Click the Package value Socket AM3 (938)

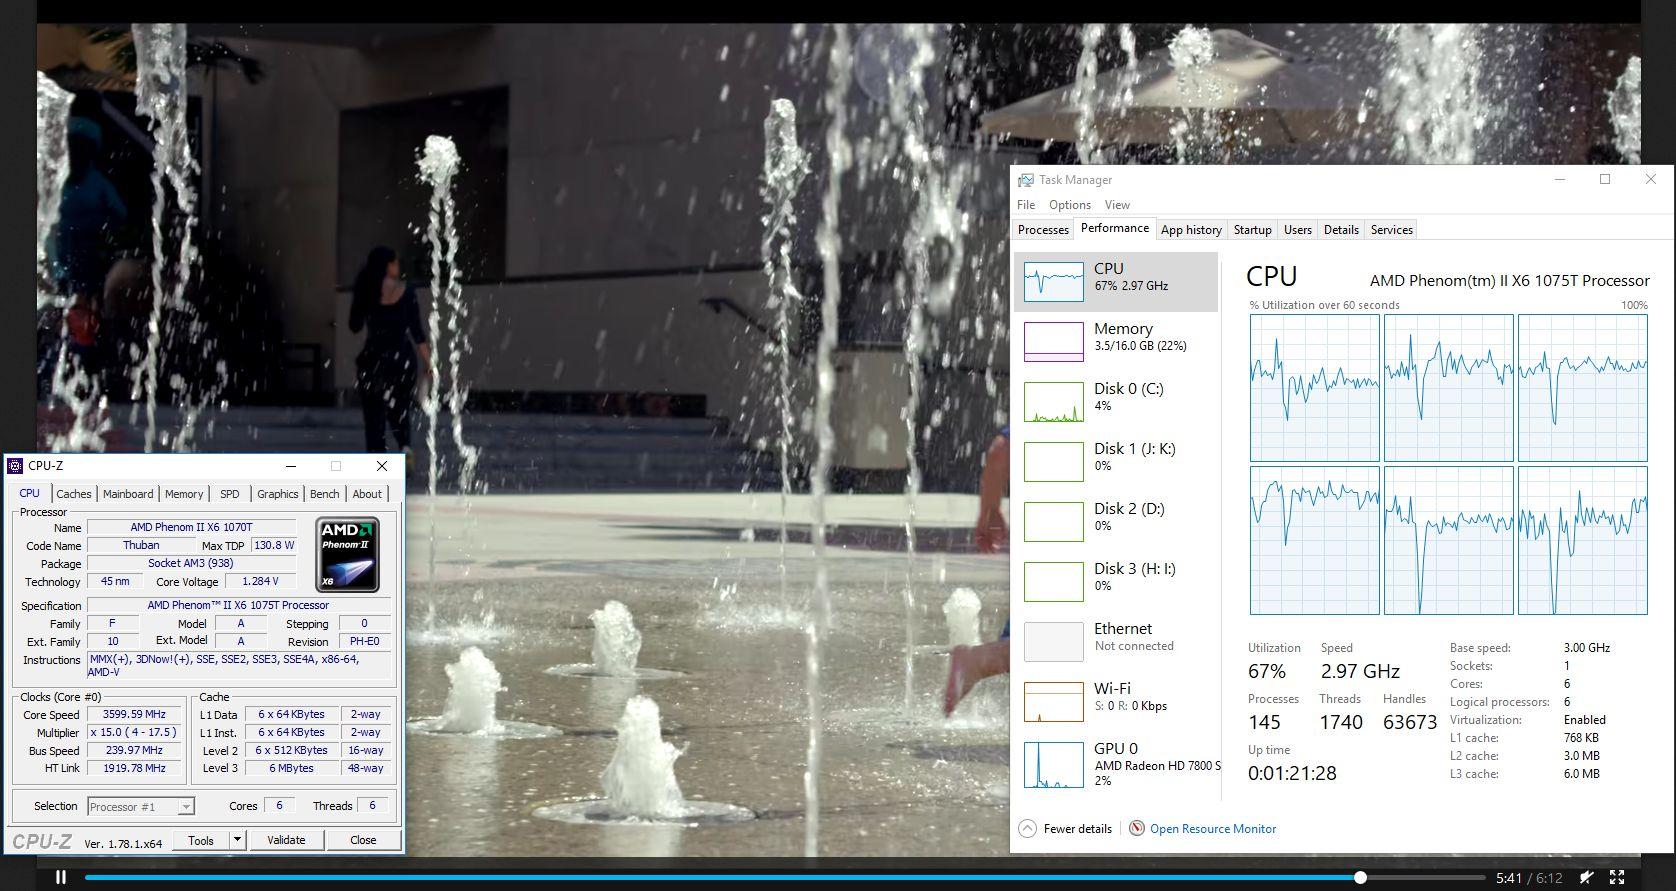click(x=191, y=563)
